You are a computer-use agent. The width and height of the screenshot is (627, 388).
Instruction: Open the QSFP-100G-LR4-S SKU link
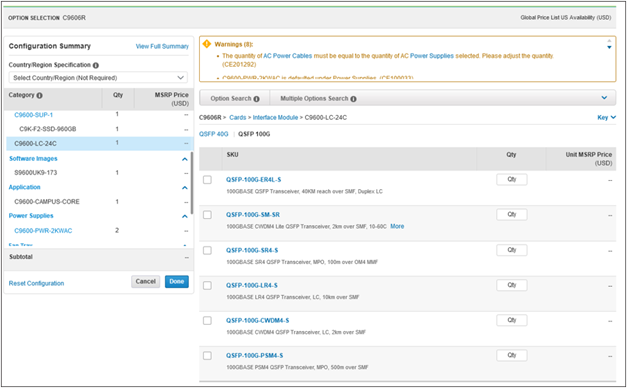tap(252, 285)
